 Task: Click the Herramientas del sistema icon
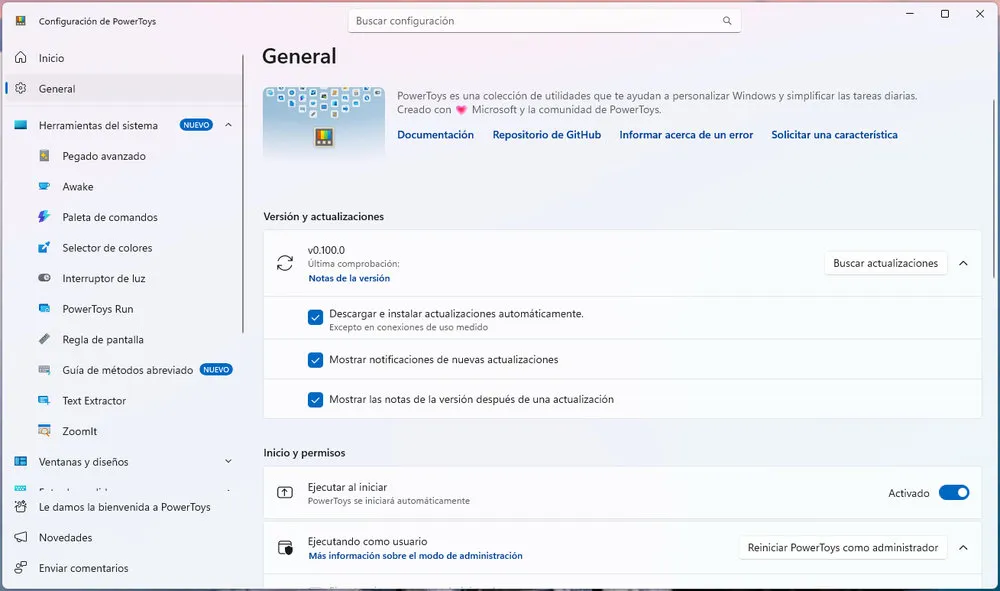pos(20,125)
